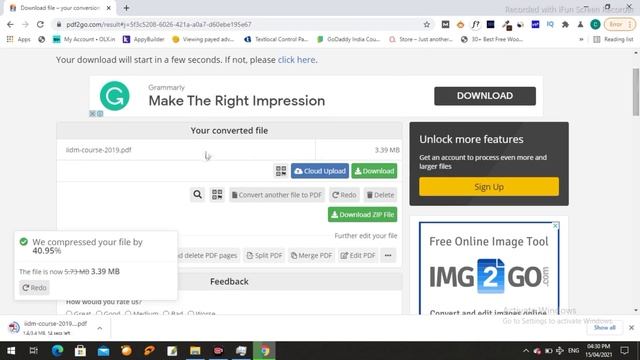The width and height of the screenshot is (640, 360).
Task: Open the Textlocal Control Panel bookmark
Action: [276, 40]
